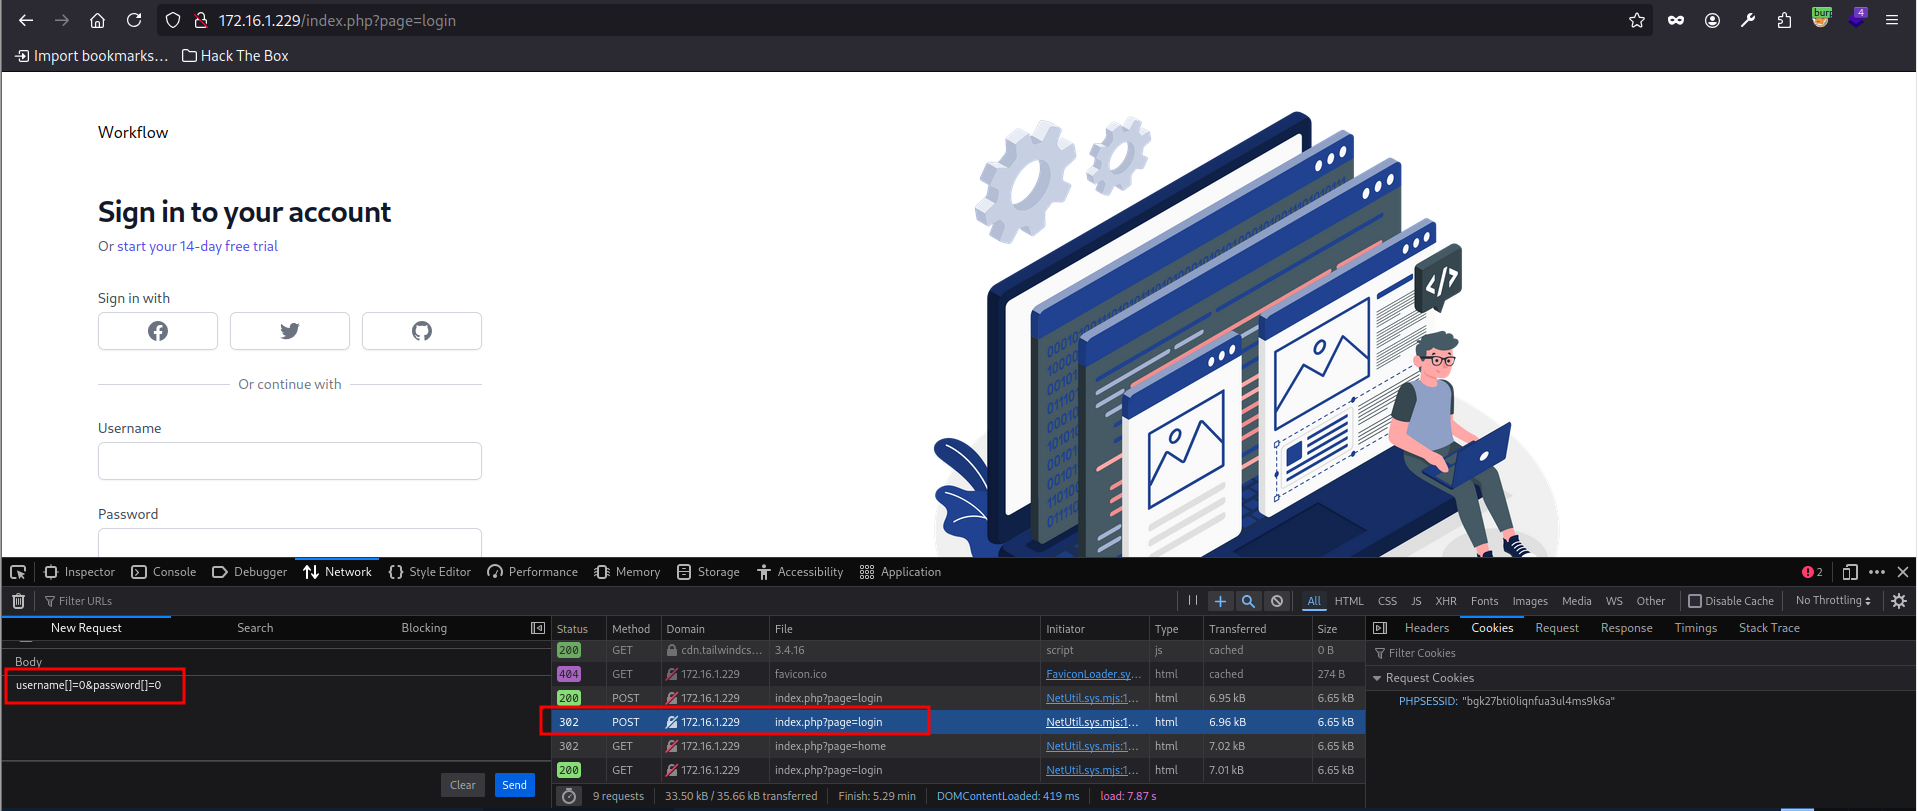
Task: Open request blocking icon in network toolbar
Action: pos(1277,601)
